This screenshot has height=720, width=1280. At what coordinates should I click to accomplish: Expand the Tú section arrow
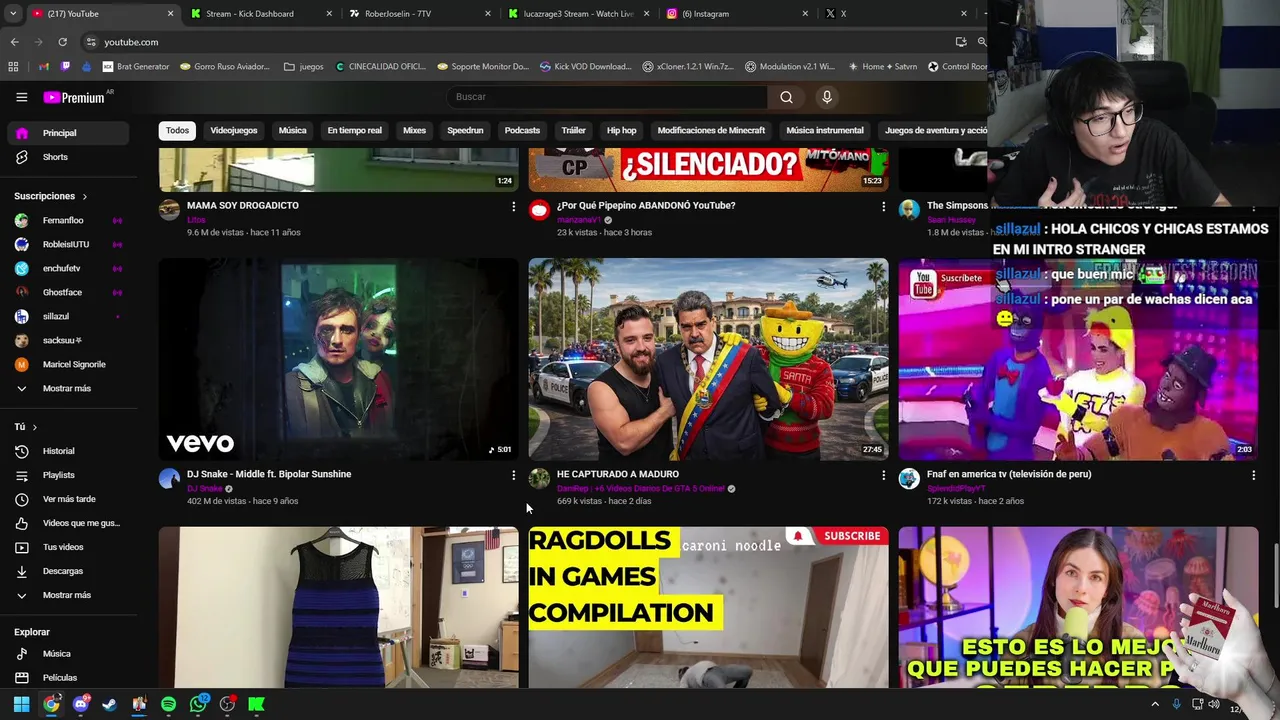point(35,427)
